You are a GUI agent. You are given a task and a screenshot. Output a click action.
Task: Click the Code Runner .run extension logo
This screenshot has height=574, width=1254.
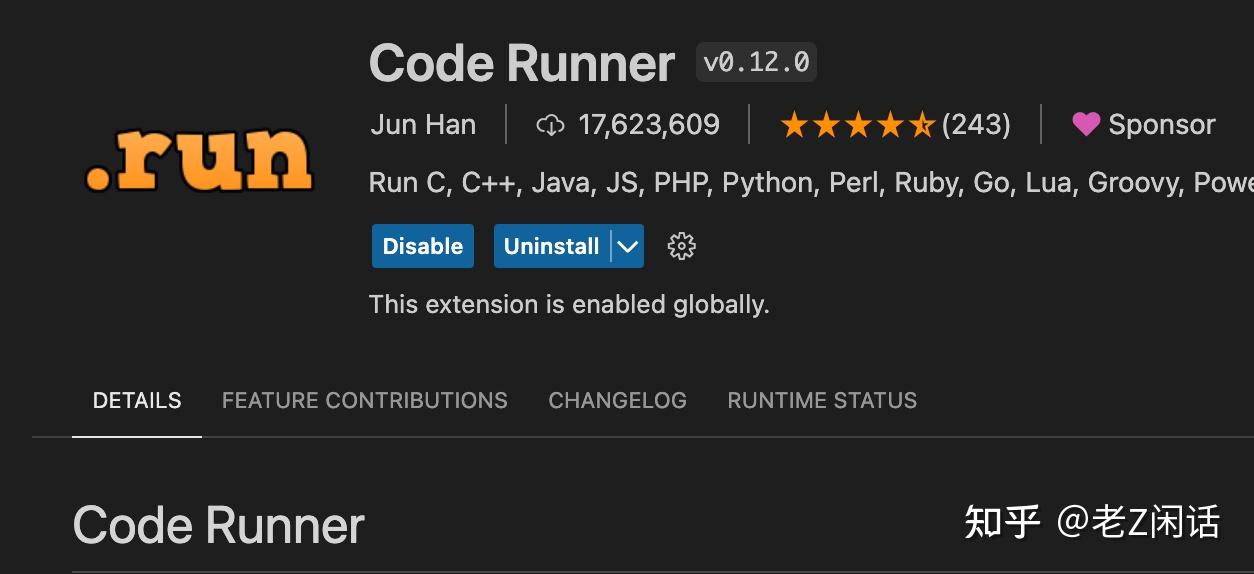199,159
